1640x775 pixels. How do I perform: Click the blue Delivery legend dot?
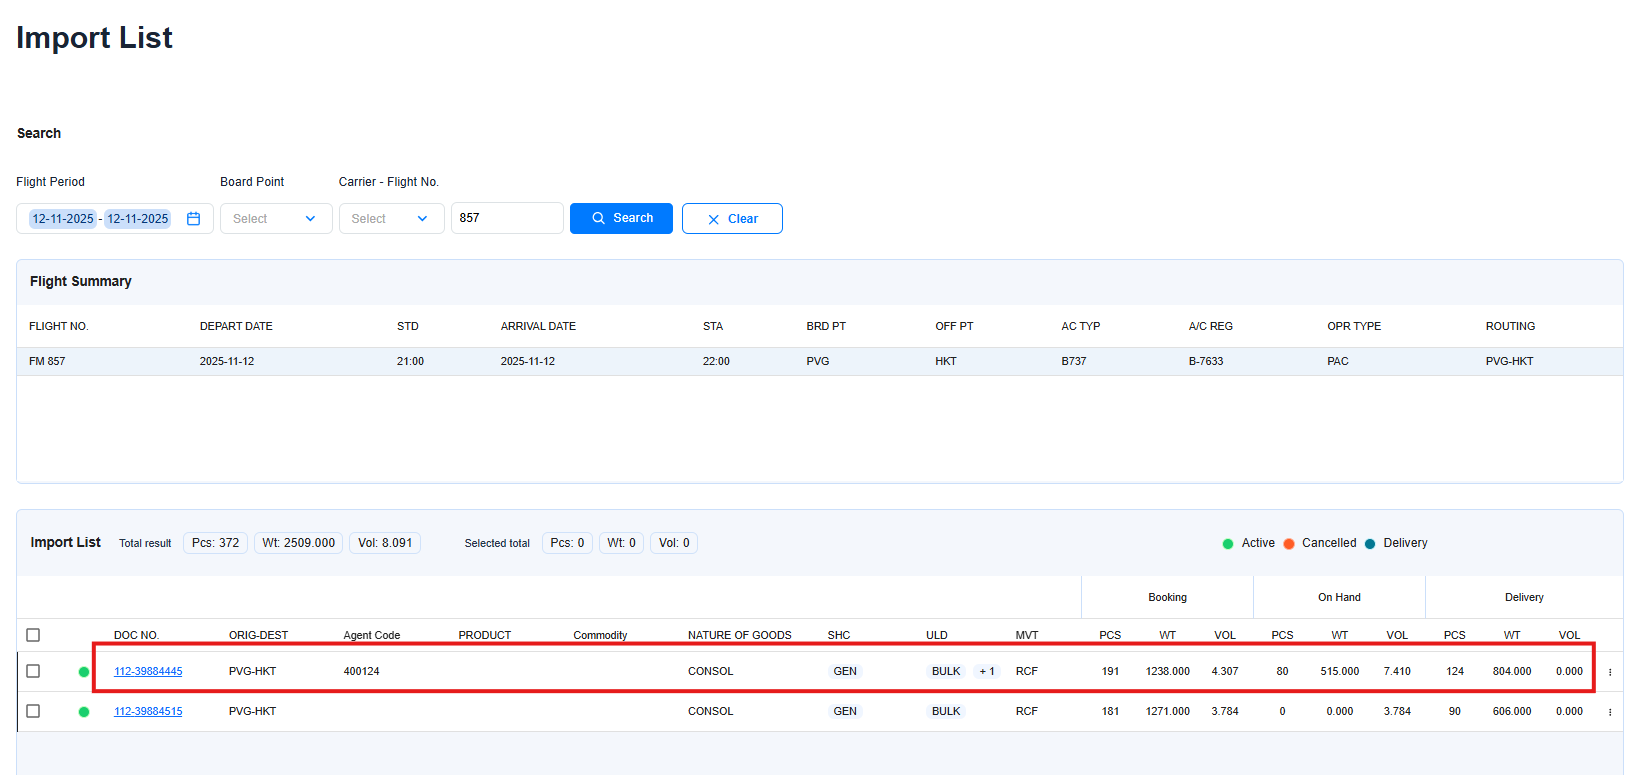pos(1370,544)
